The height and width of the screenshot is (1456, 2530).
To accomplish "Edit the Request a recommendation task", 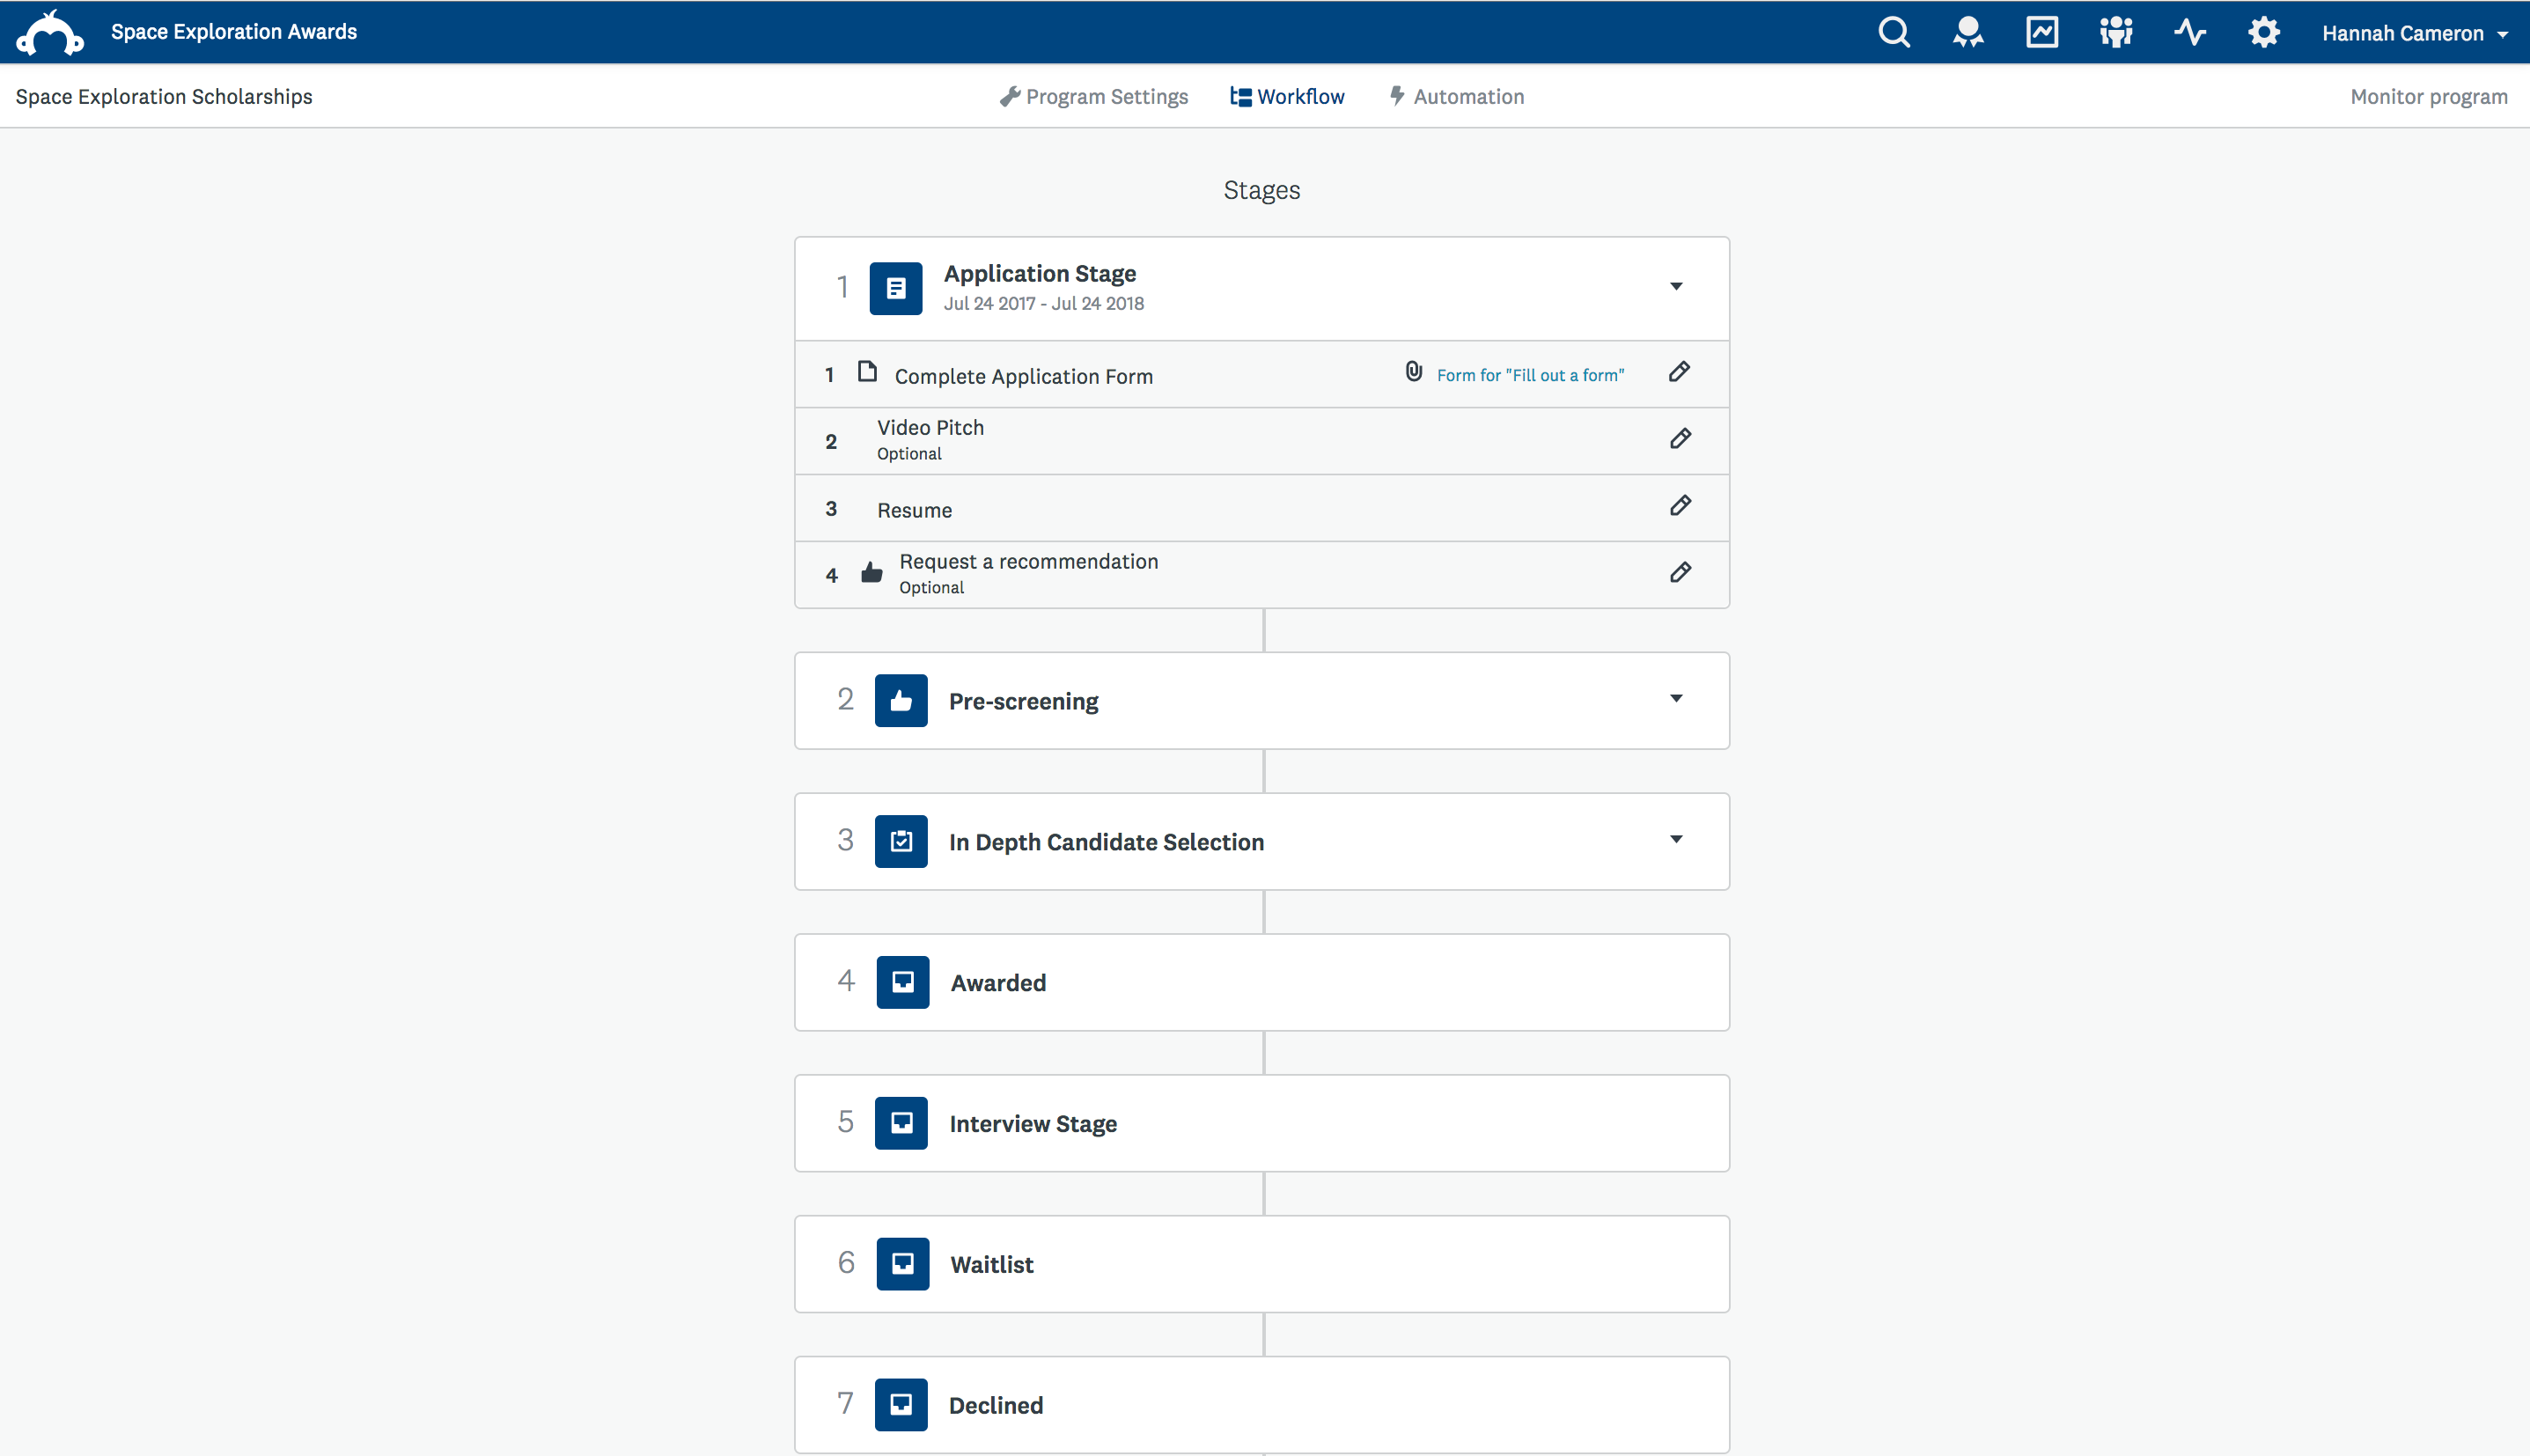I will [1680, 572].
